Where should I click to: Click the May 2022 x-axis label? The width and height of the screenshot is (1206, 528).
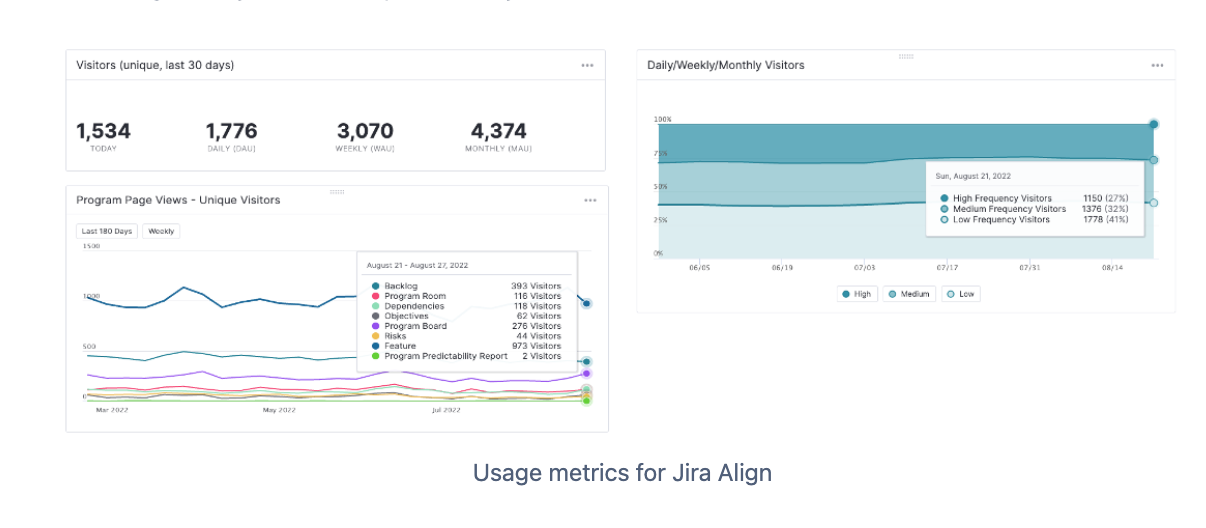tap(279, 409)
